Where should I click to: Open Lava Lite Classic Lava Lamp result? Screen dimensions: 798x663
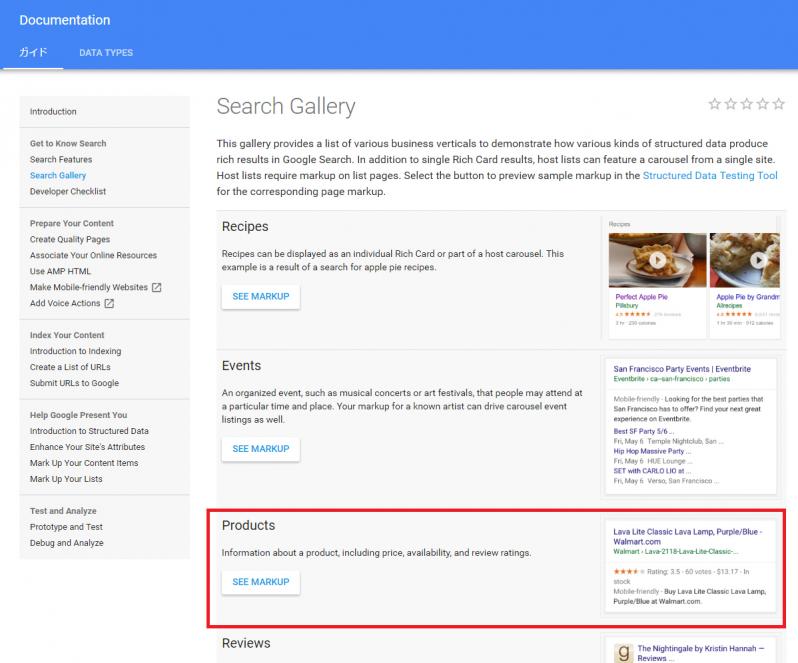coord(688,537)
